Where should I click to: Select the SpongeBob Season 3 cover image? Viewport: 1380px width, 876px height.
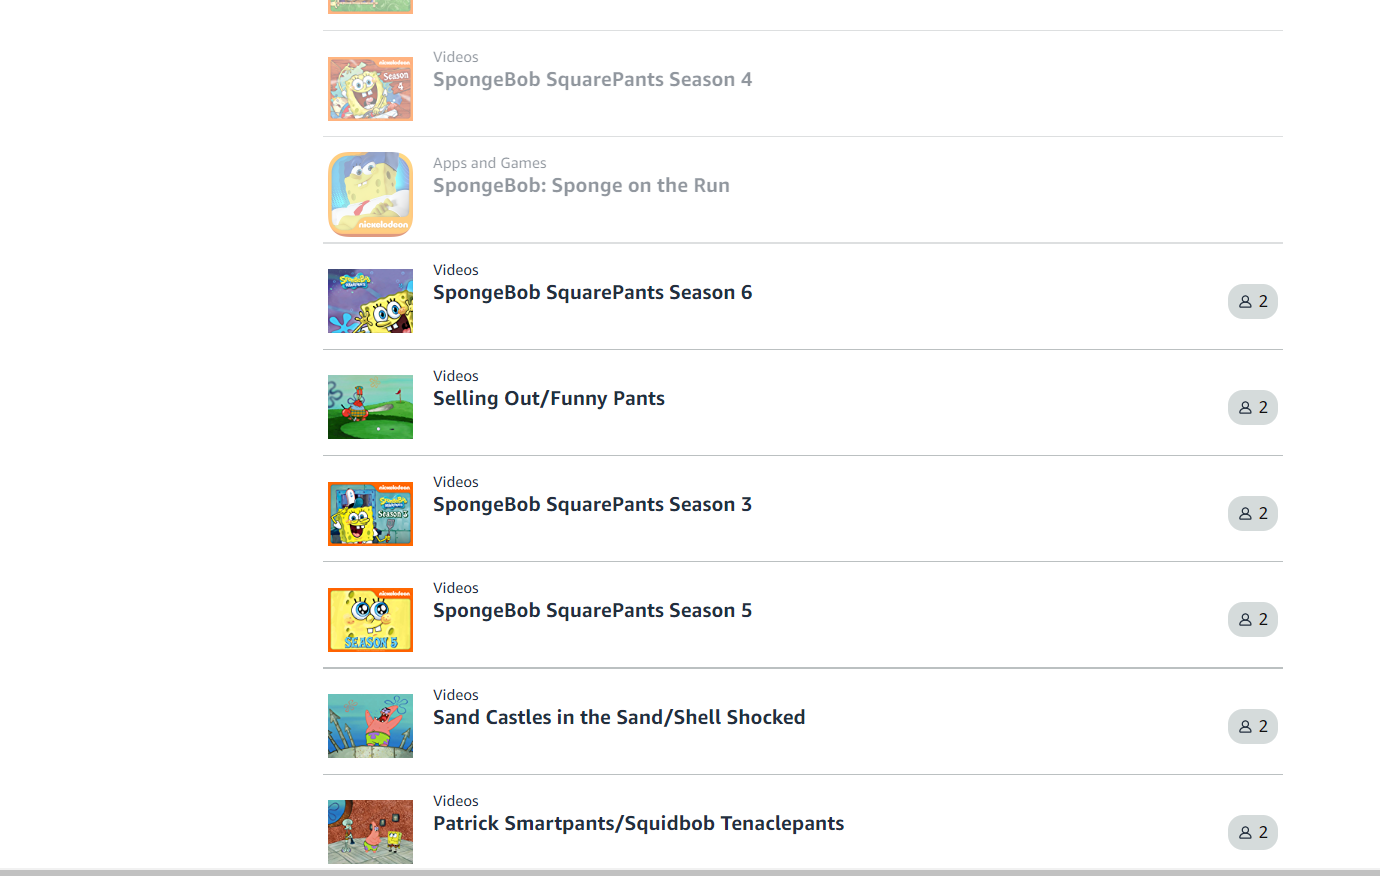(370, 513)
